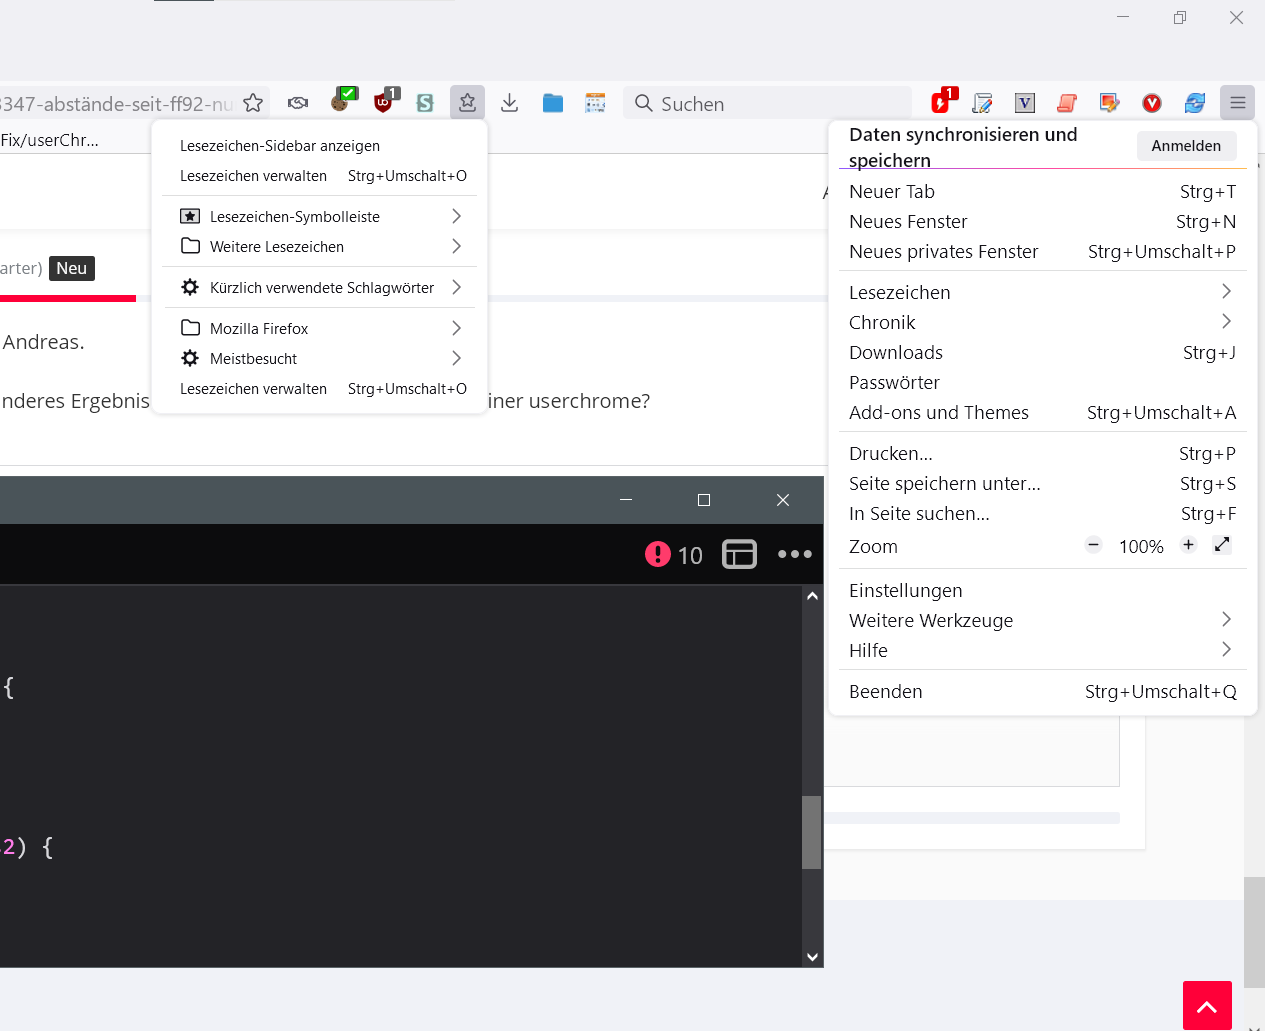This screenshot has width=1265, height=1031.
Task: Choose Lesezeichen-Sidebar anzeigen from bookmarks menu
Action: pos(280,146)
